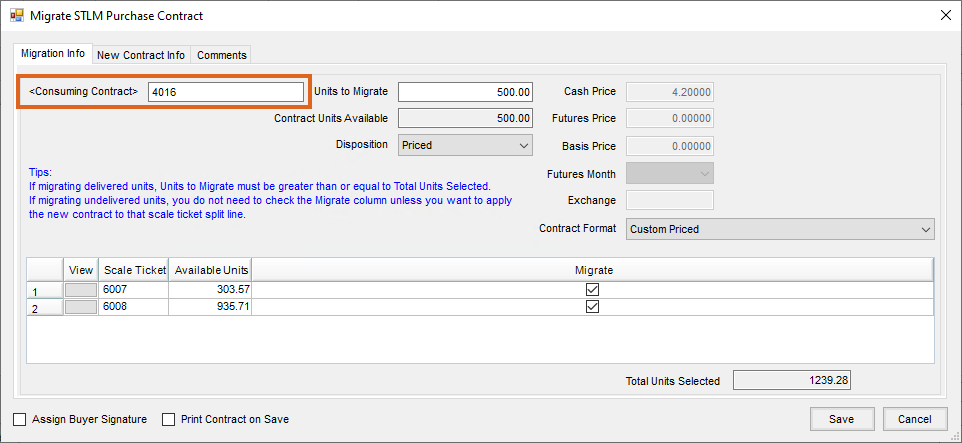The image size is (962, 443).
Task: Click View button for ticket 6008
Action: (81, 307)
